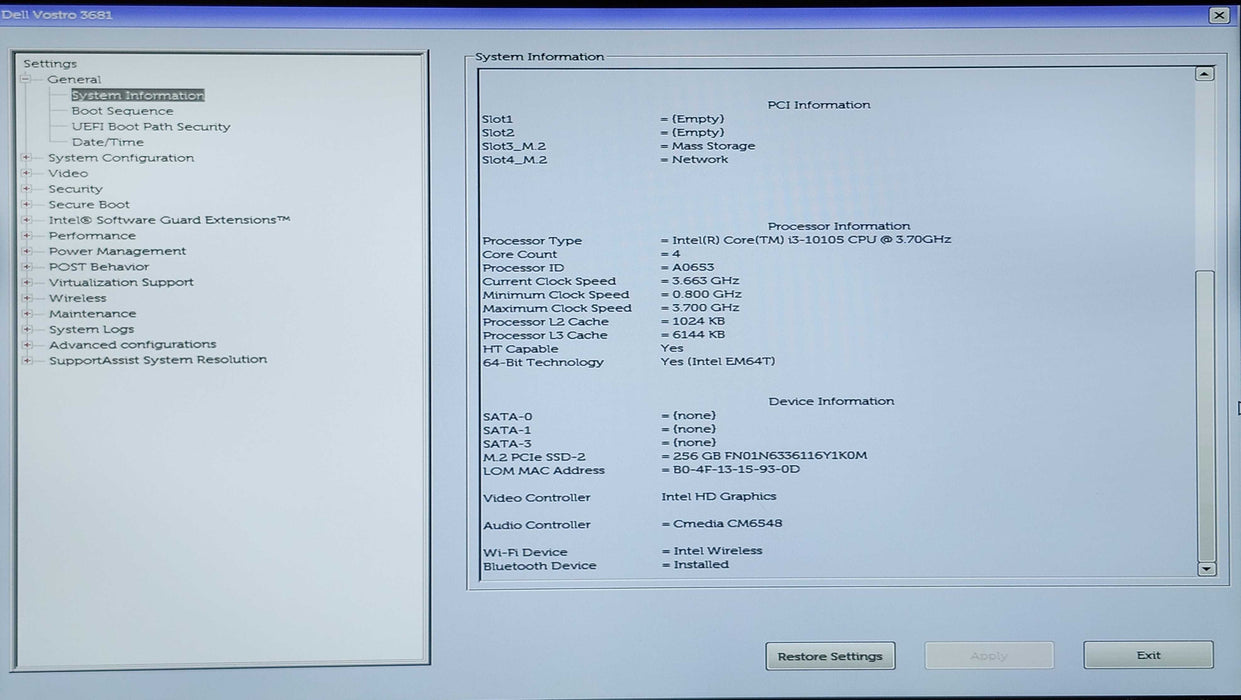This screenshot has width=1241, height=700.
Task: Select Intel Software Guard Extensions
Action: point(169,220)
